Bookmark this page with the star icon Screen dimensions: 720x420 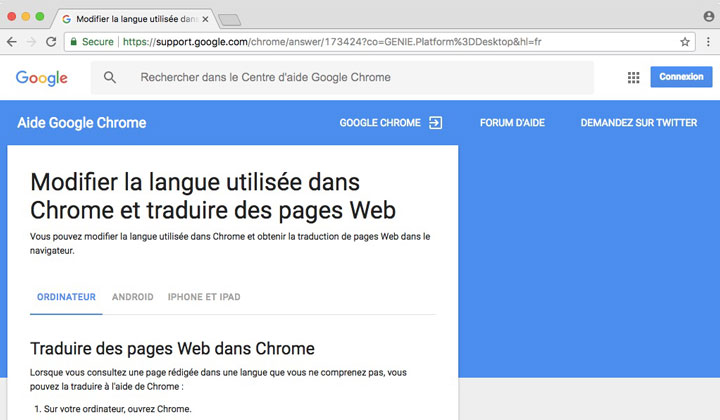coord(685,42)
